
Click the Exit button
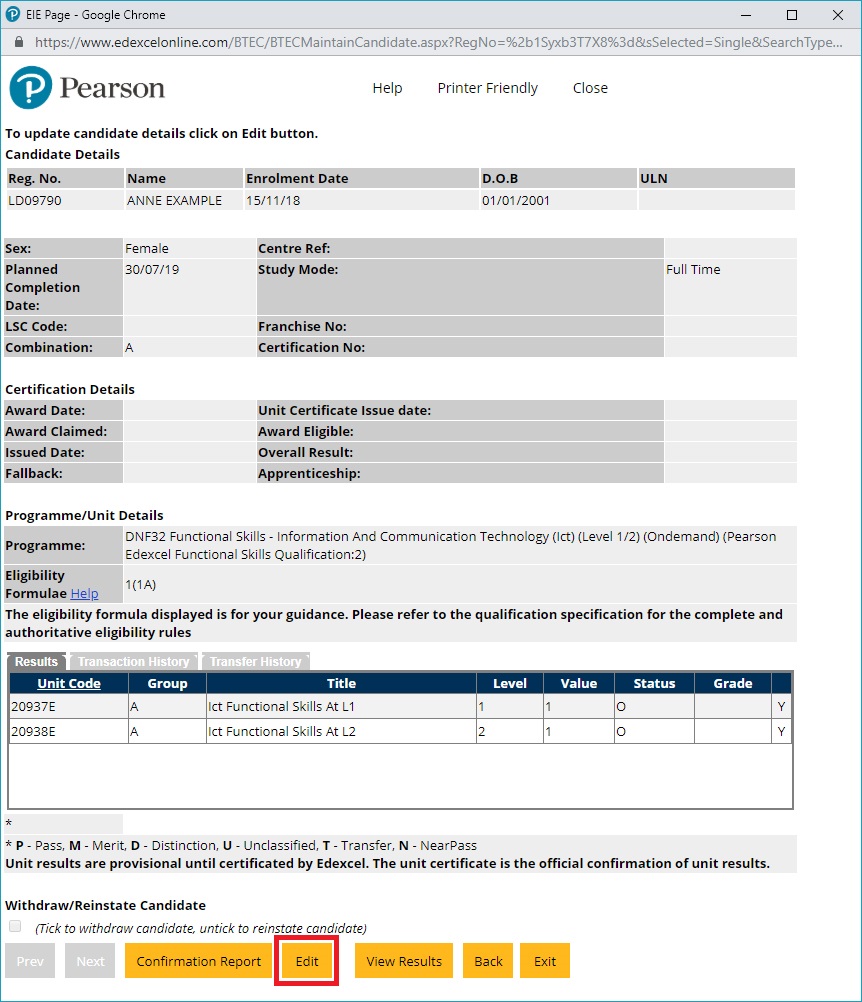pos(544,961)
